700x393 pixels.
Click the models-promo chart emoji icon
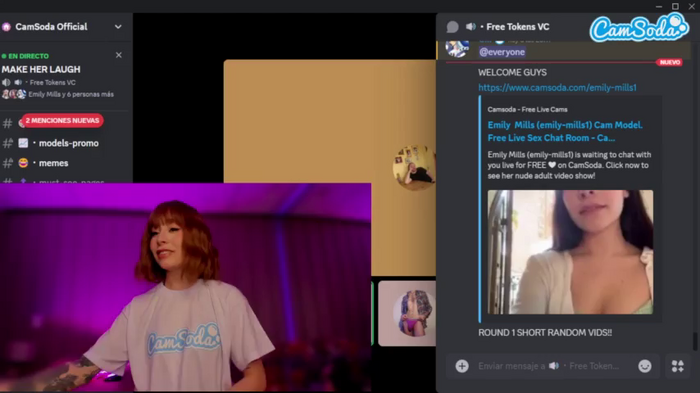tap(23, 143)
